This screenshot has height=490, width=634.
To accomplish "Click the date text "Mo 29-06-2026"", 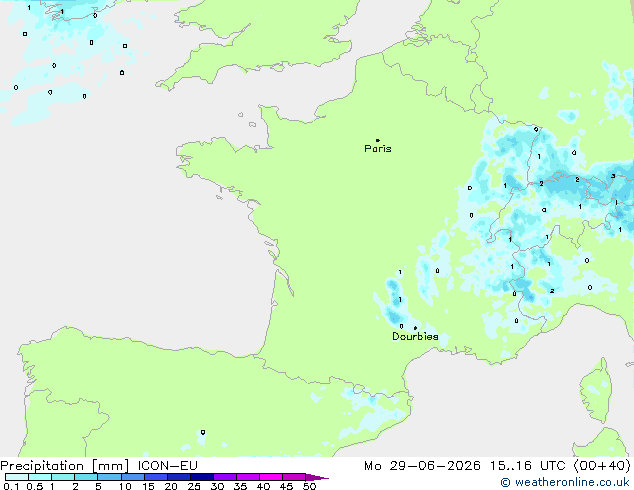I will click(x=422, y=466).
